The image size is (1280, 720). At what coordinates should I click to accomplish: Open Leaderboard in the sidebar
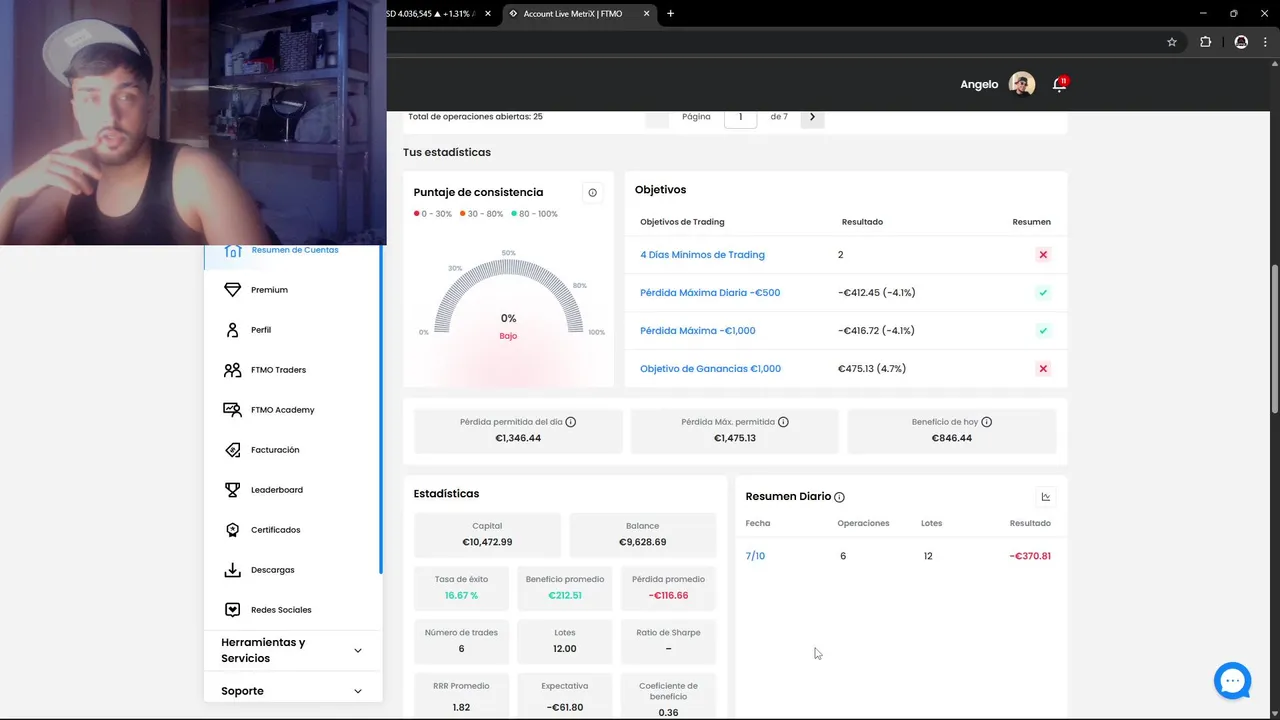coord(277,490)
